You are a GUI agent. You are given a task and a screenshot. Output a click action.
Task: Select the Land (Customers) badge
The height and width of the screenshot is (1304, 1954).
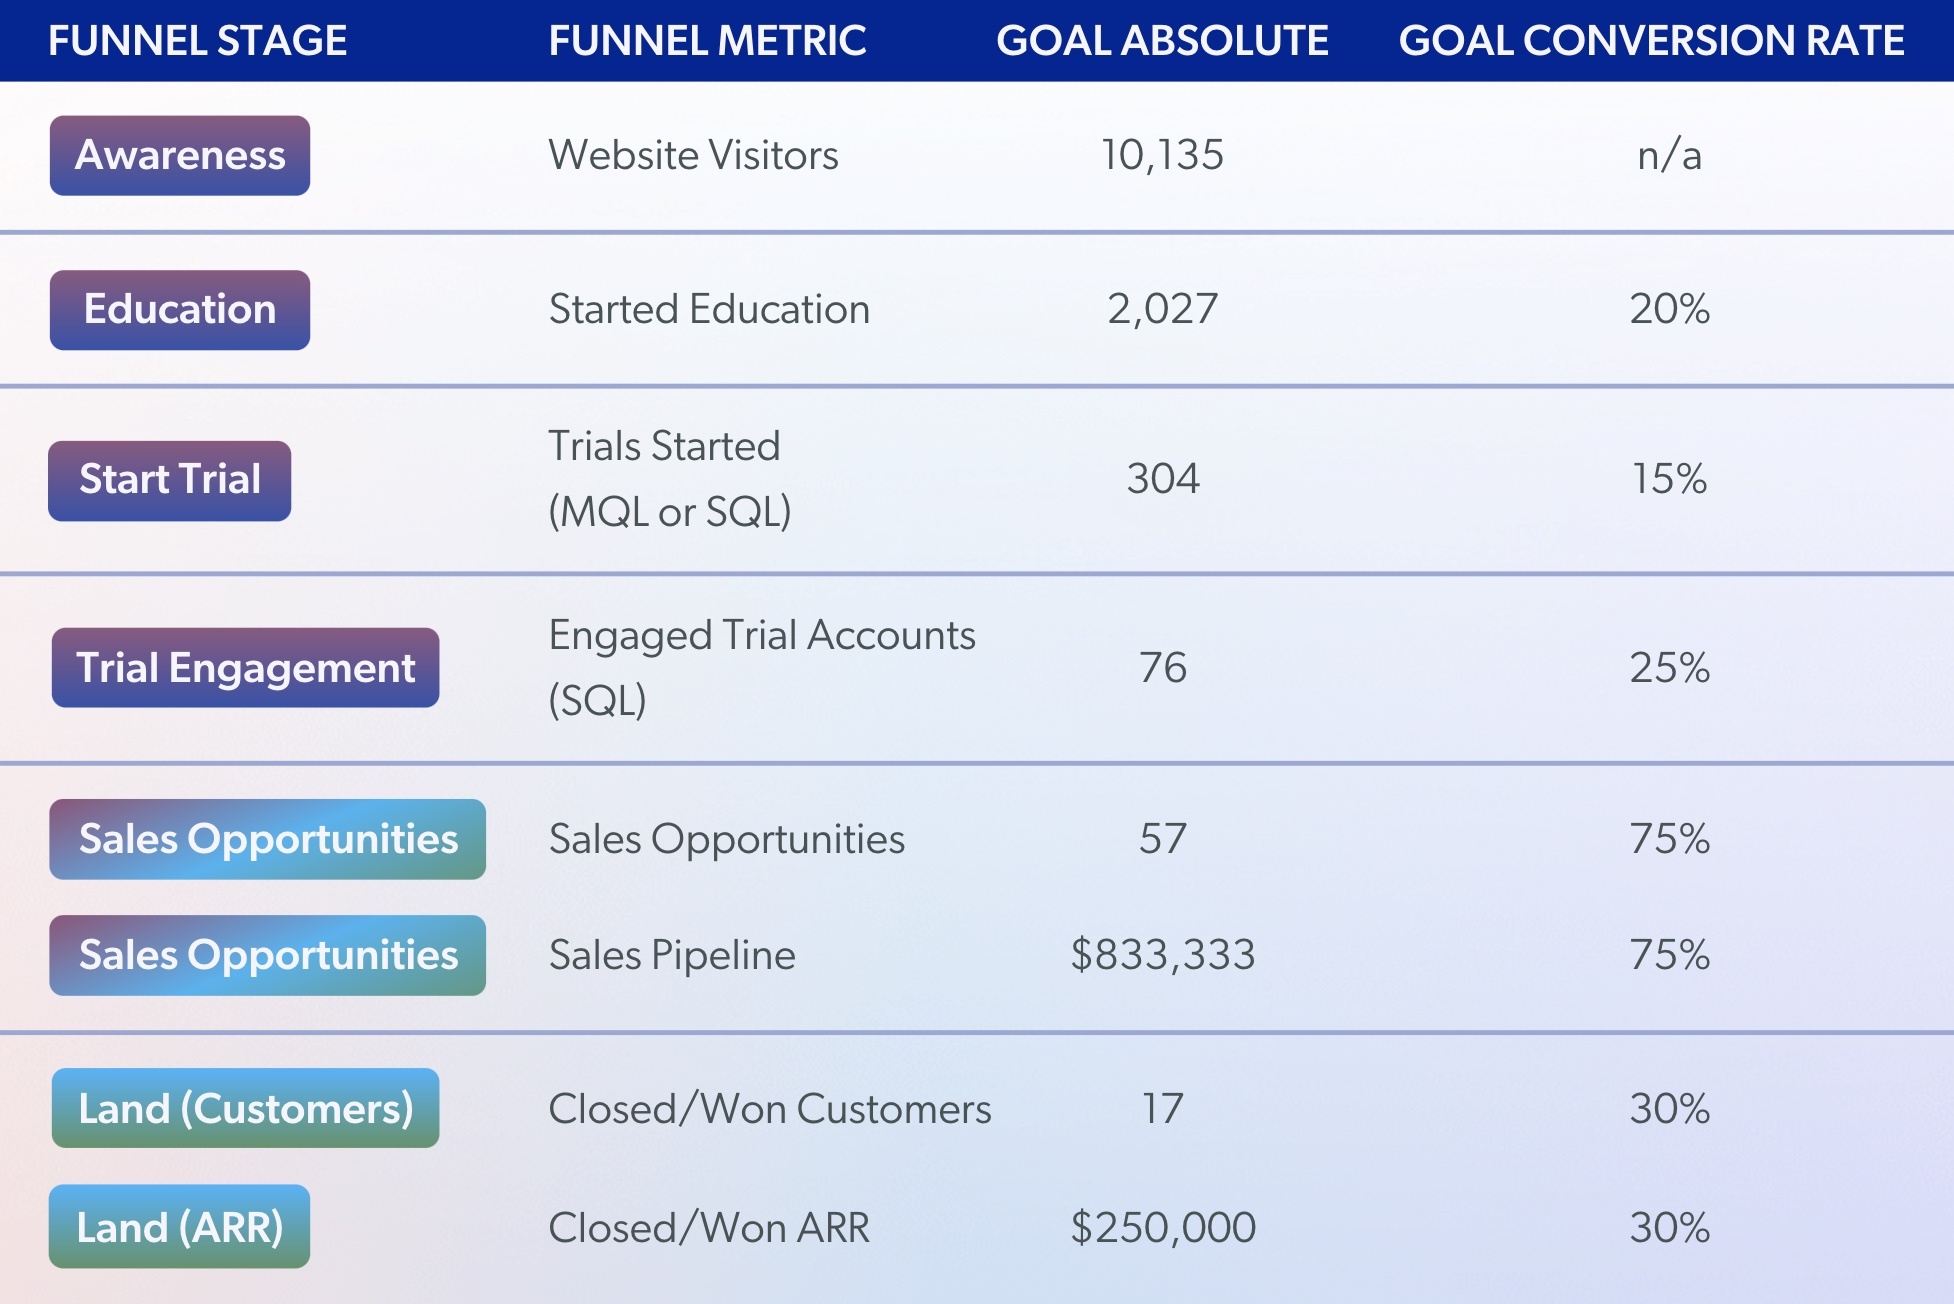pyautogui.click(x=245, y=1108)
